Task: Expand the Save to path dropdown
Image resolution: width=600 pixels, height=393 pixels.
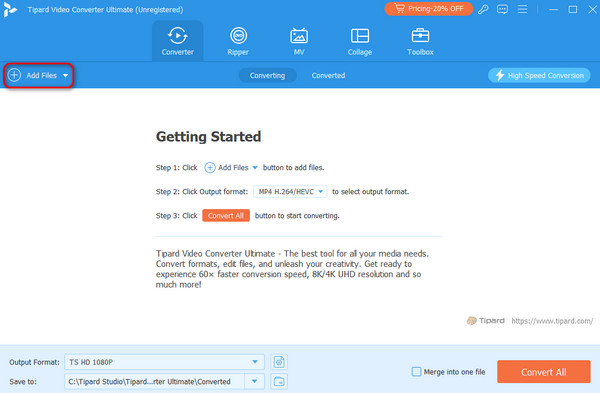Action: (254, 382)
